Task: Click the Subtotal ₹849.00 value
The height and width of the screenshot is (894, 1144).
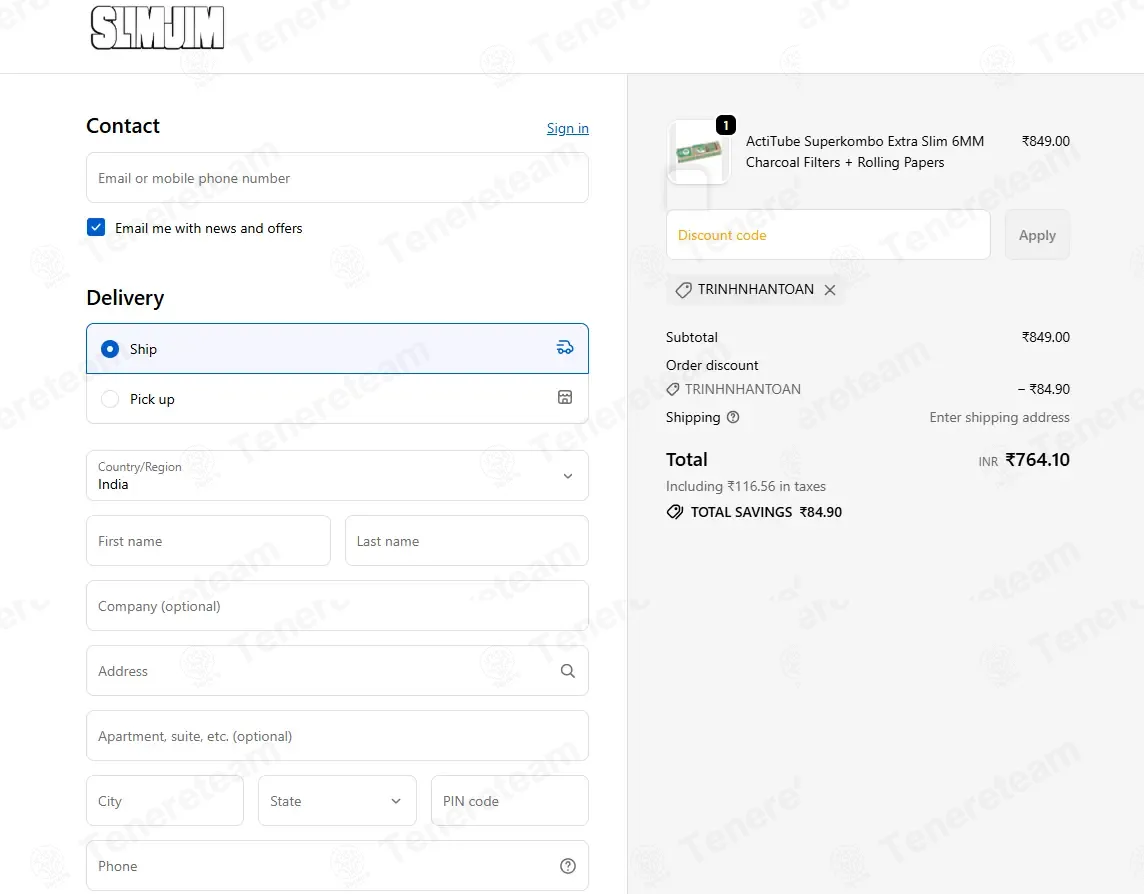Action: coord(1046,337)
